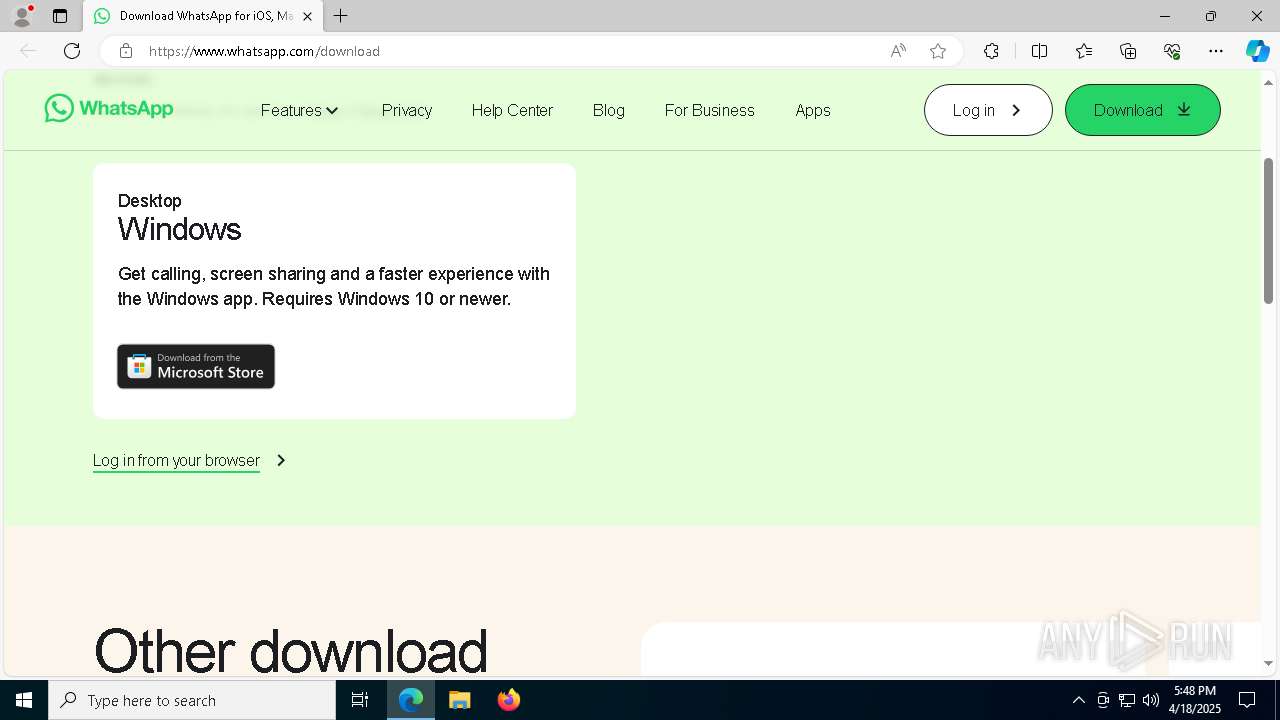Open File Explorer from taskbar
This screenshot has width=1280, height=720.
click(x=460, y=700)
